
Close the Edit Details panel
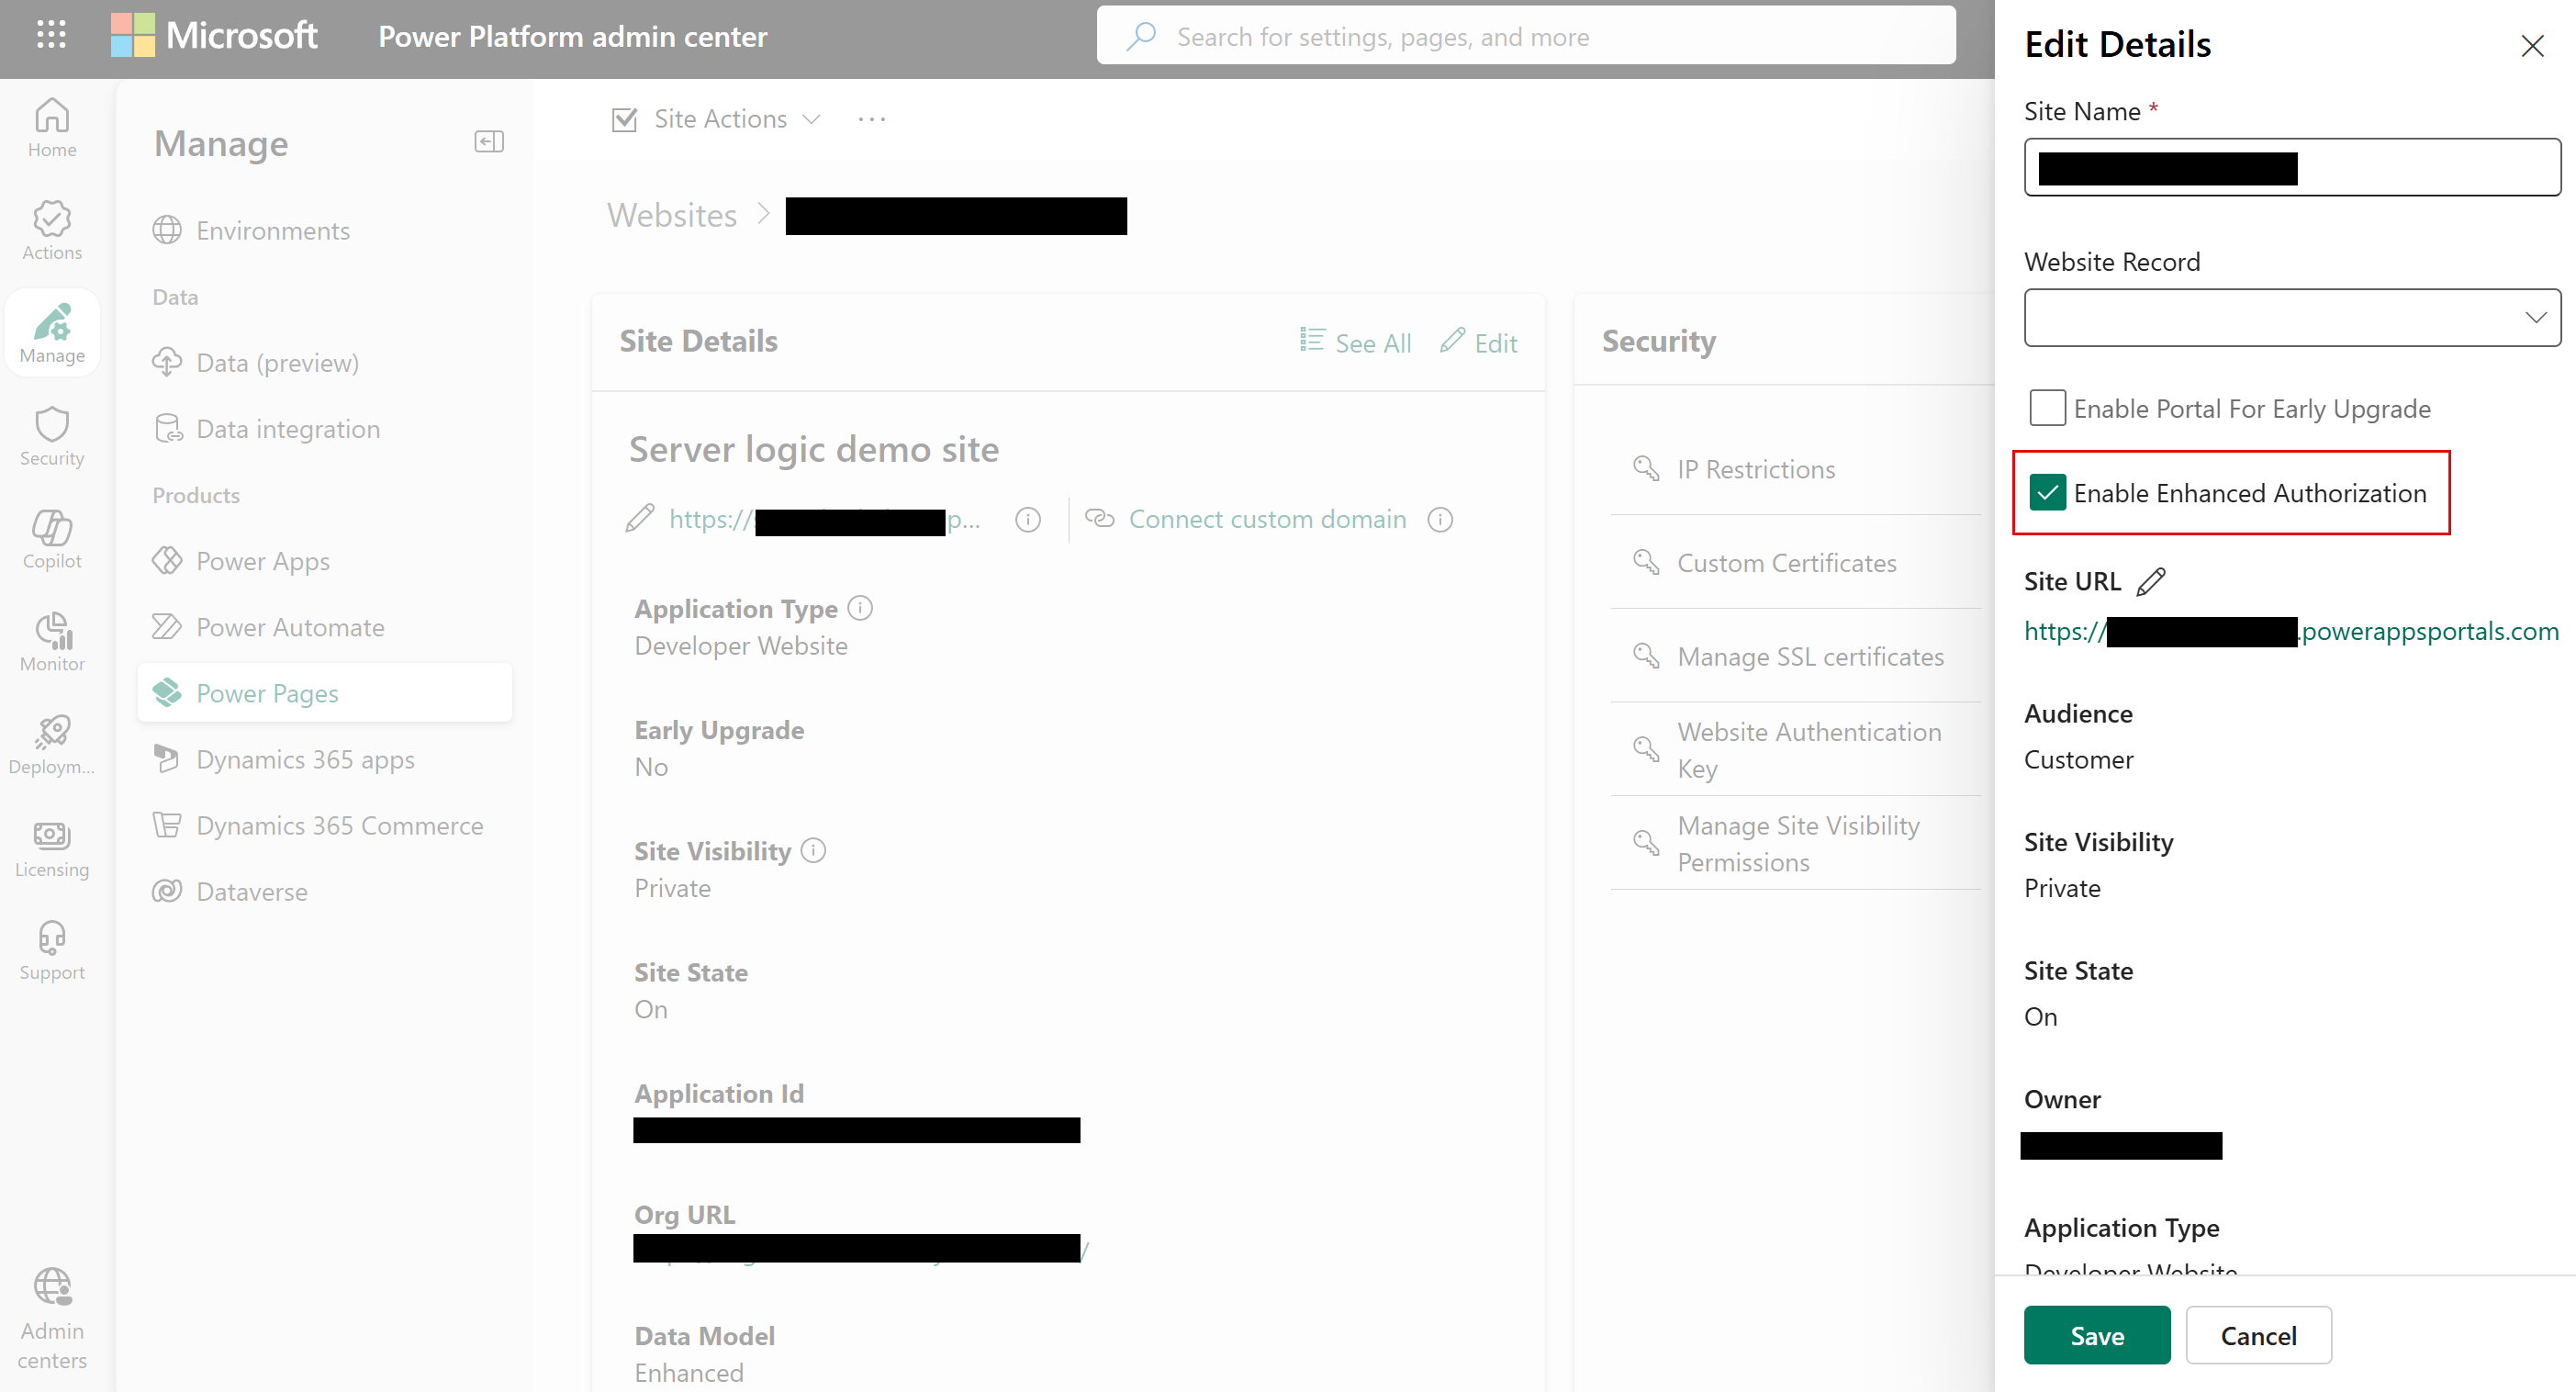[2531, 46]
